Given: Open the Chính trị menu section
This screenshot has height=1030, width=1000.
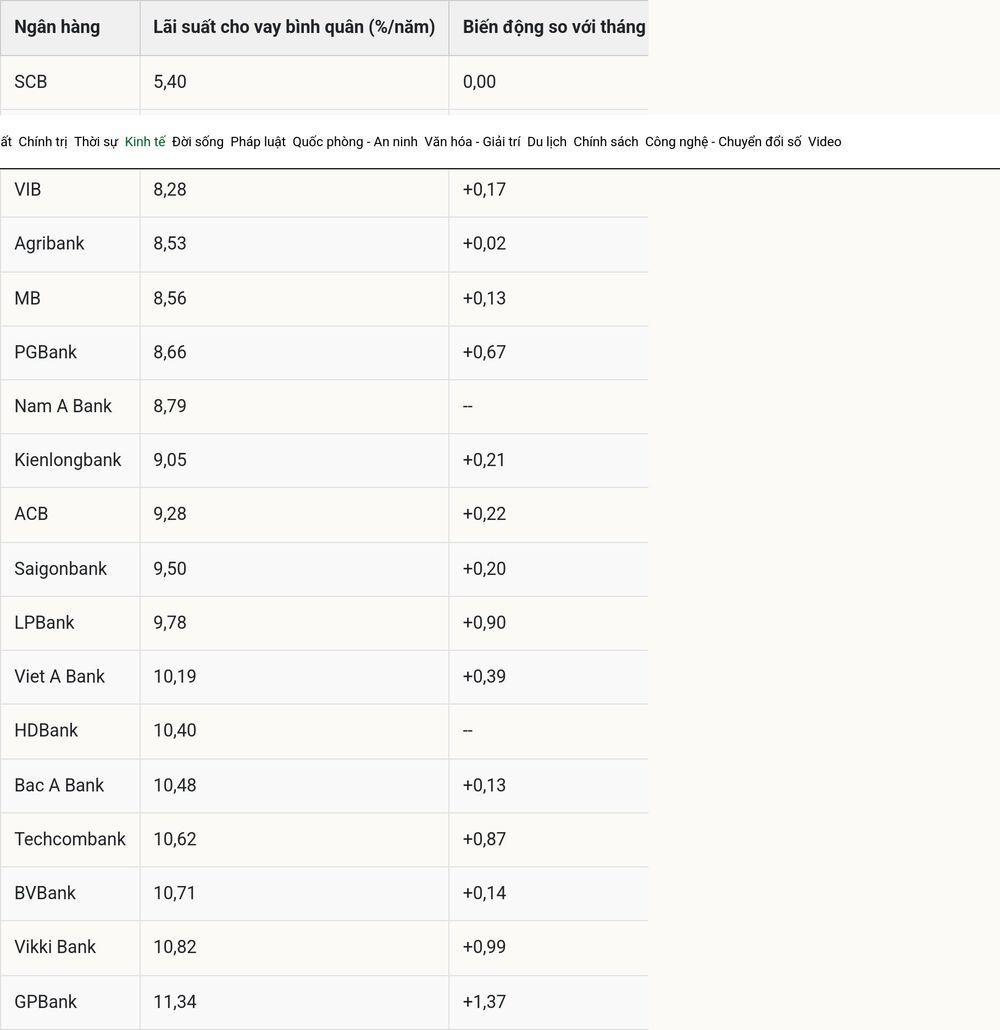Looking at the screenshot, I should point(43,141).
